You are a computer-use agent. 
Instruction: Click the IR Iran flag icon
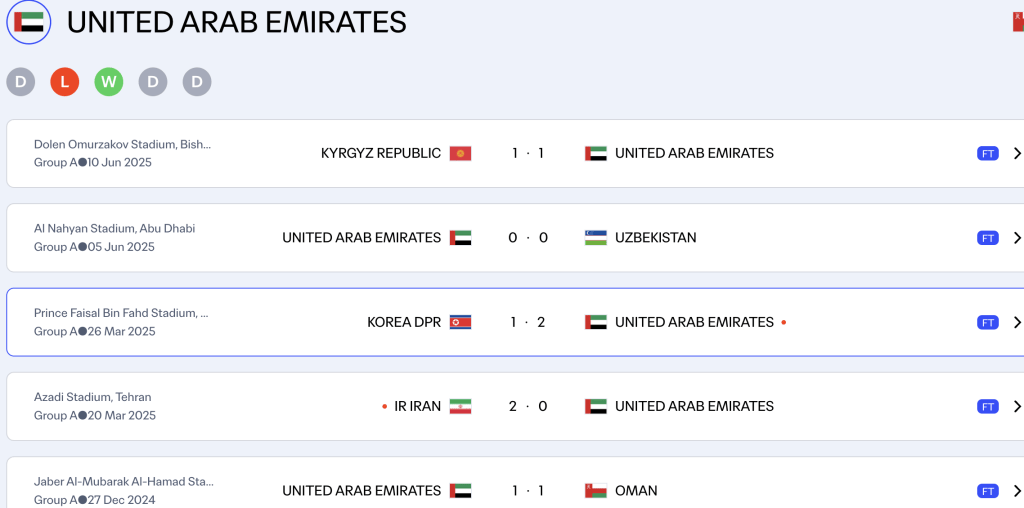[460, 406]
